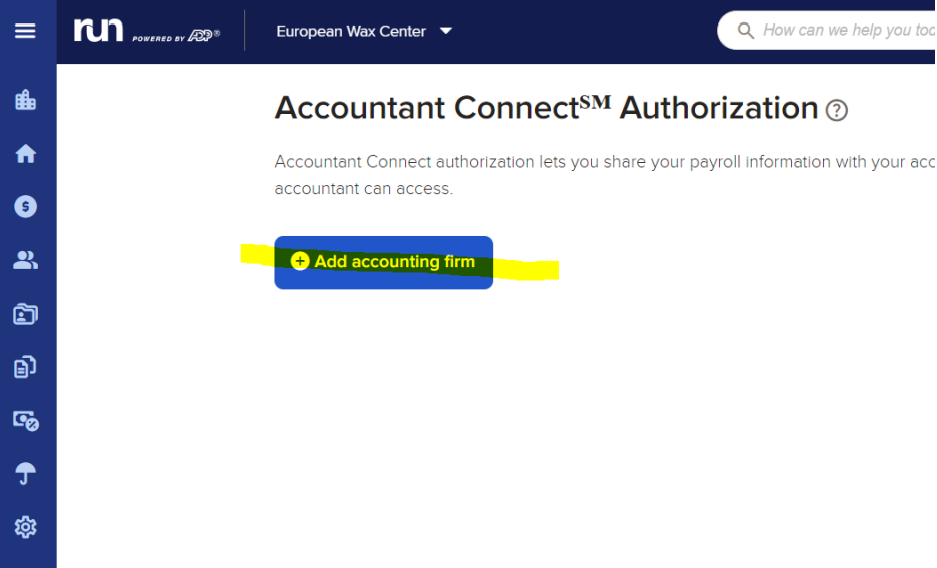The height and width of the screenshot is (568, 937).
Task: Go to Home via house icon
Action: (25, 153)
